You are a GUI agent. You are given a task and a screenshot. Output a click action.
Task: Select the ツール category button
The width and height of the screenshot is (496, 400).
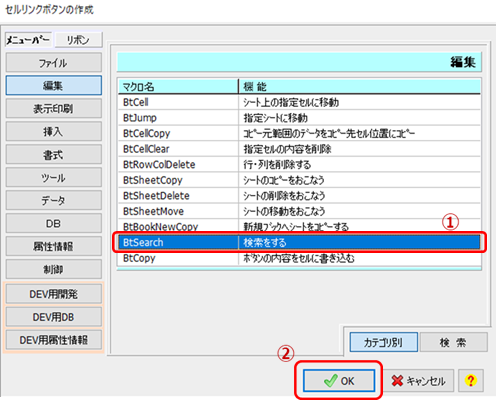click(x=53, y=177)
